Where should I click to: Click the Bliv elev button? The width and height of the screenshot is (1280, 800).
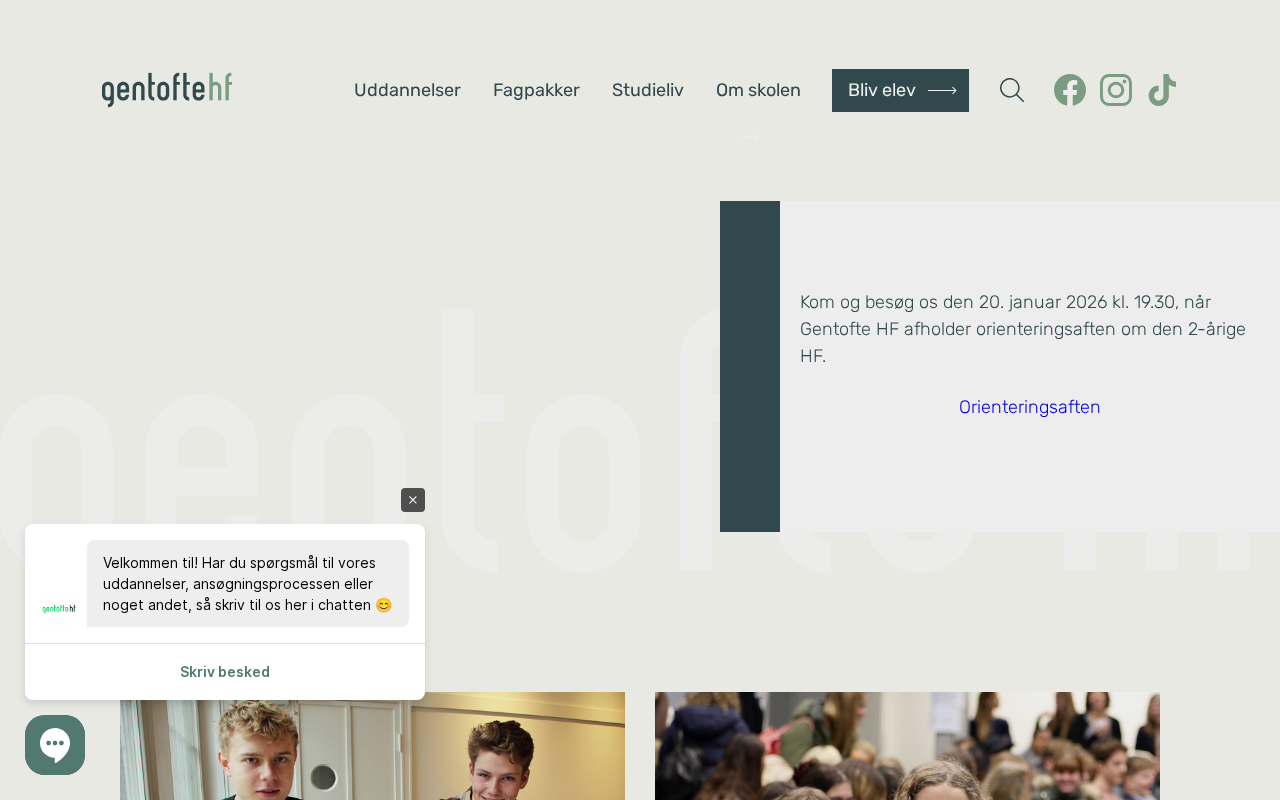(x=900, y=90)
